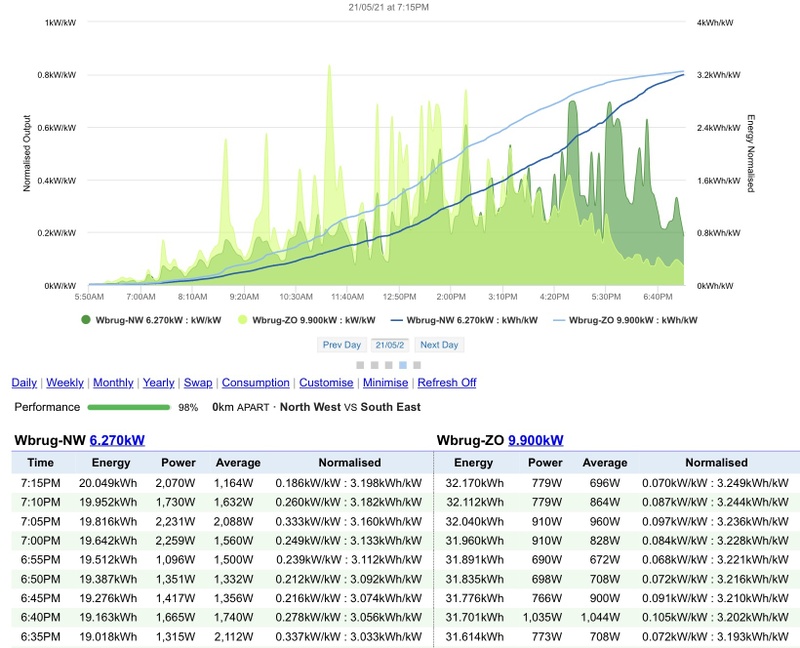Screen dimensions: 800x648
Task: Click the 31.614kWh energy value
Action: tap(474, 637)
